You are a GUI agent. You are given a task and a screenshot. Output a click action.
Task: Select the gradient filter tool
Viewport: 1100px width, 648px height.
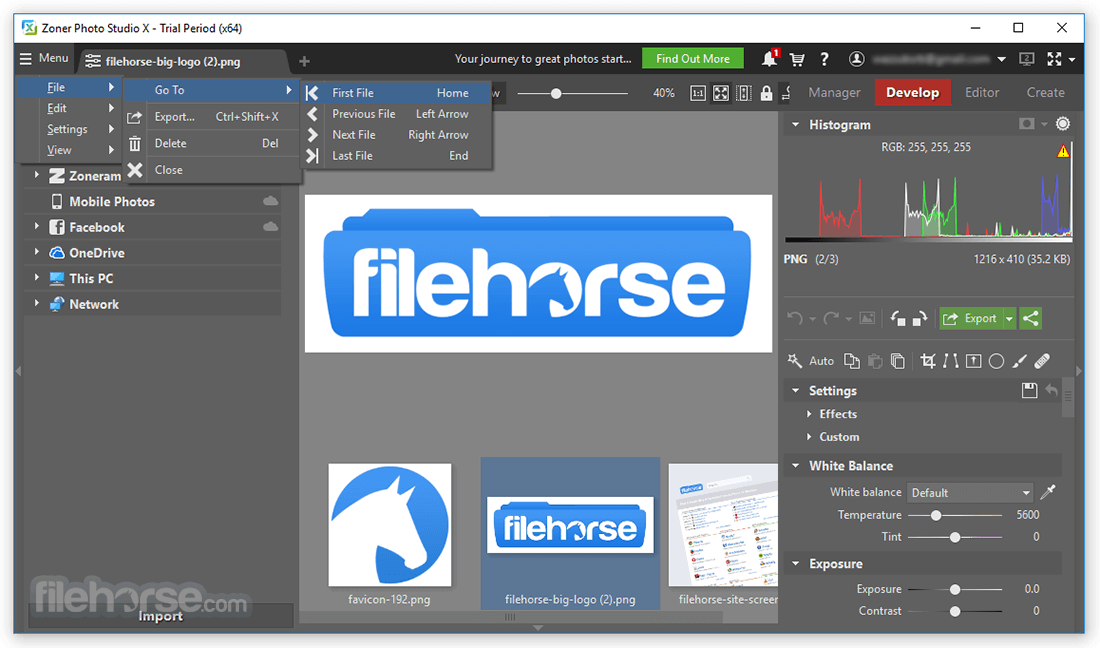[x=973, y=361]
